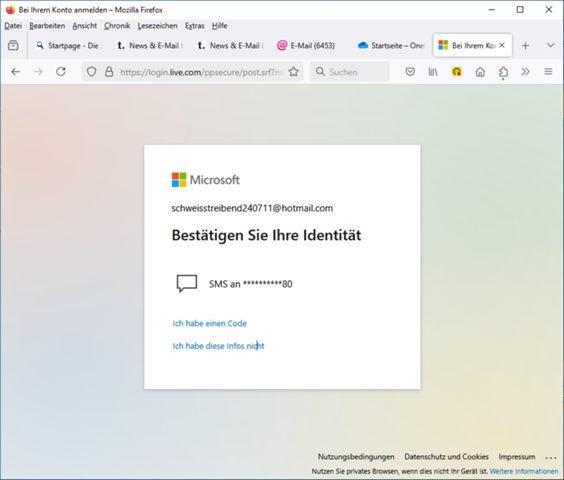This screenshot has width=564, height=480.
Task: Open Datenschutz und Cookies link
Action: click(446, 457)
